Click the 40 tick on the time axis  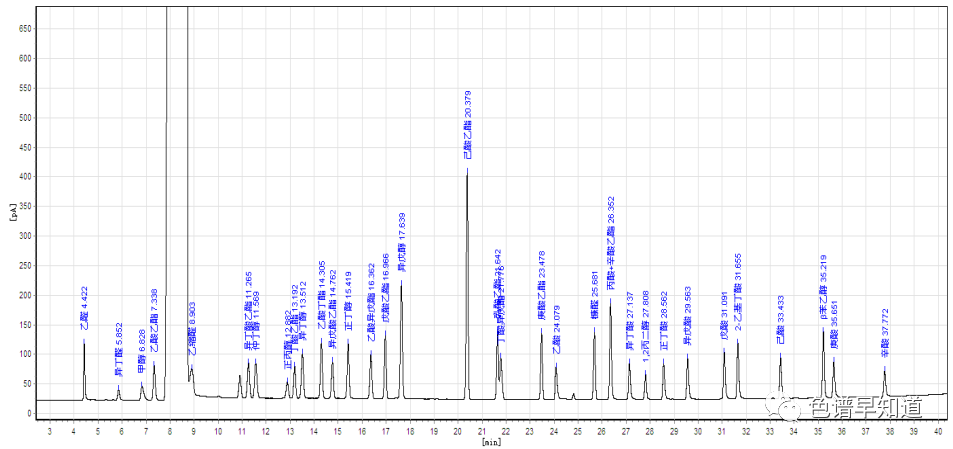click(937, 431)
